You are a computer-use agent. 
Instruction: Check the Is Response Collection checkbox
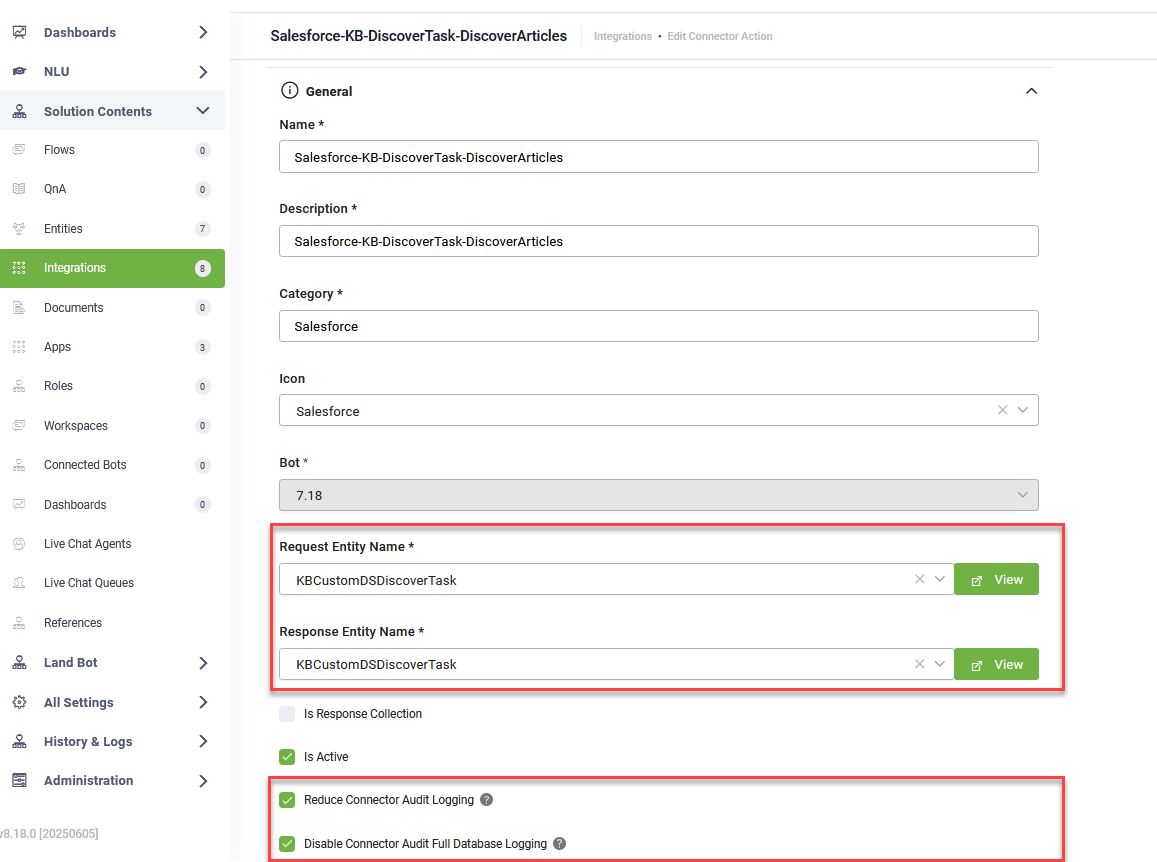pos(287,714)
